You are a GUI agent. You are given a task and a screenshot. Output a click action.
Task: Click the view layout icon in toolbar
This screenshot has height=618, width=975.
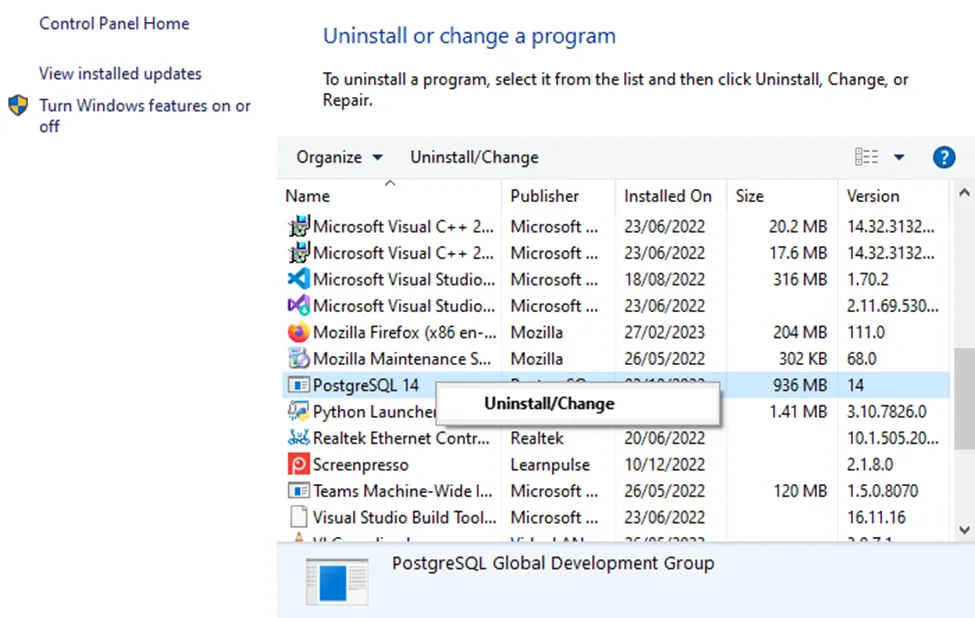(866, 157)
